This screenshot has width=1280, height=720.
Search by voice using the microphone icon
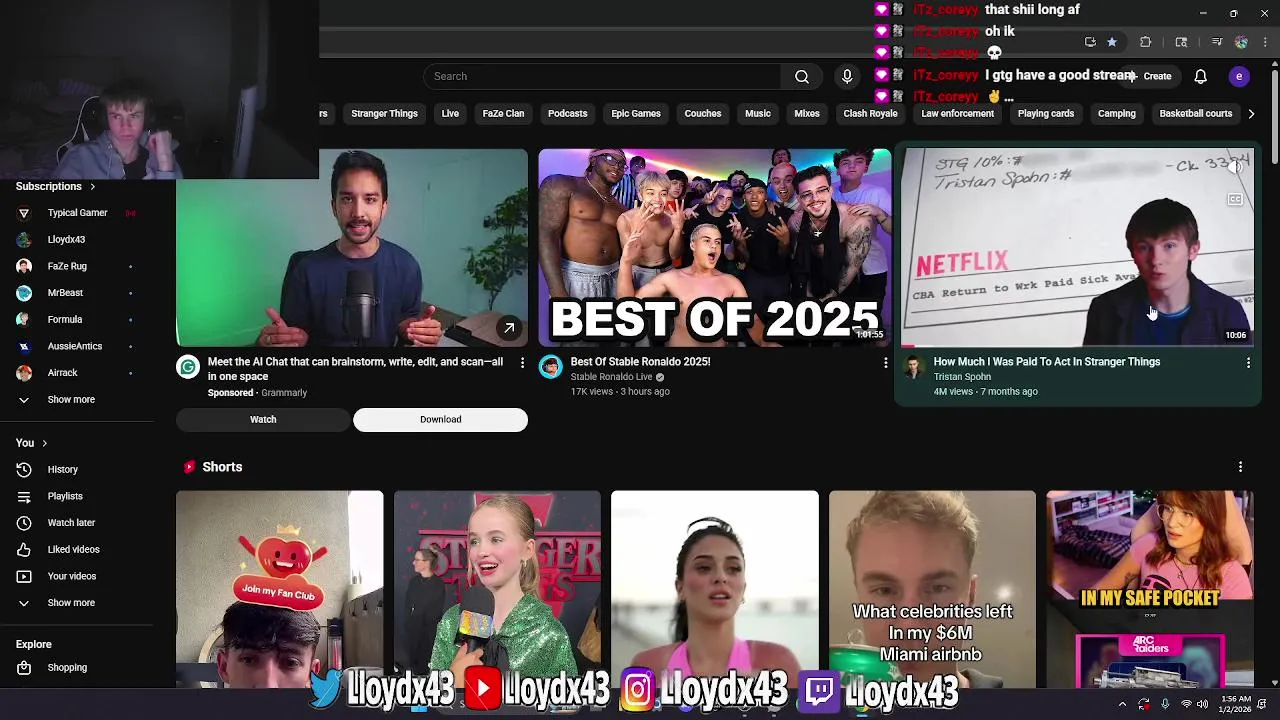point(847,76)
